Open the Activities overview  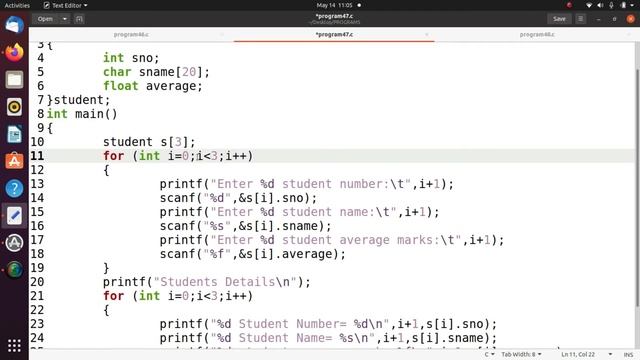click(x=17, y=5)
